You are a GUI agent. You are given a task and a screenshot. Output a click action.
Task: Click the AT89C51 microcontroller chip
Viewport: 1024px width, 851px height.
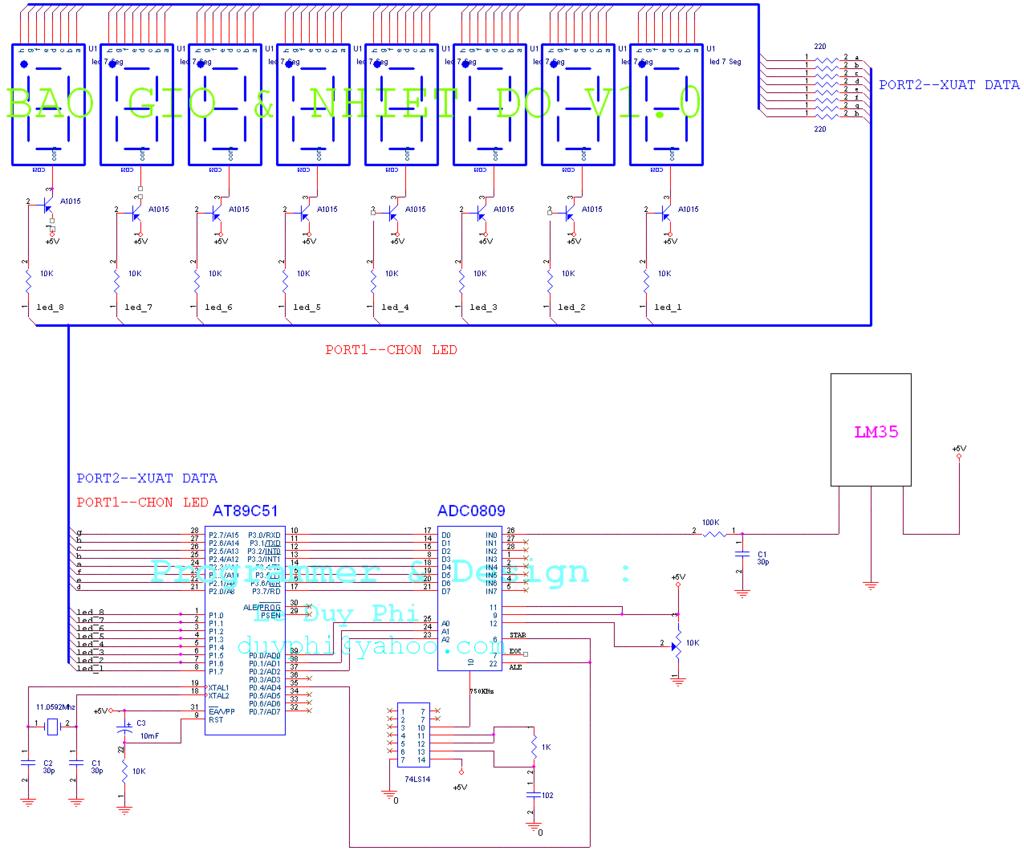coord(245,630)
